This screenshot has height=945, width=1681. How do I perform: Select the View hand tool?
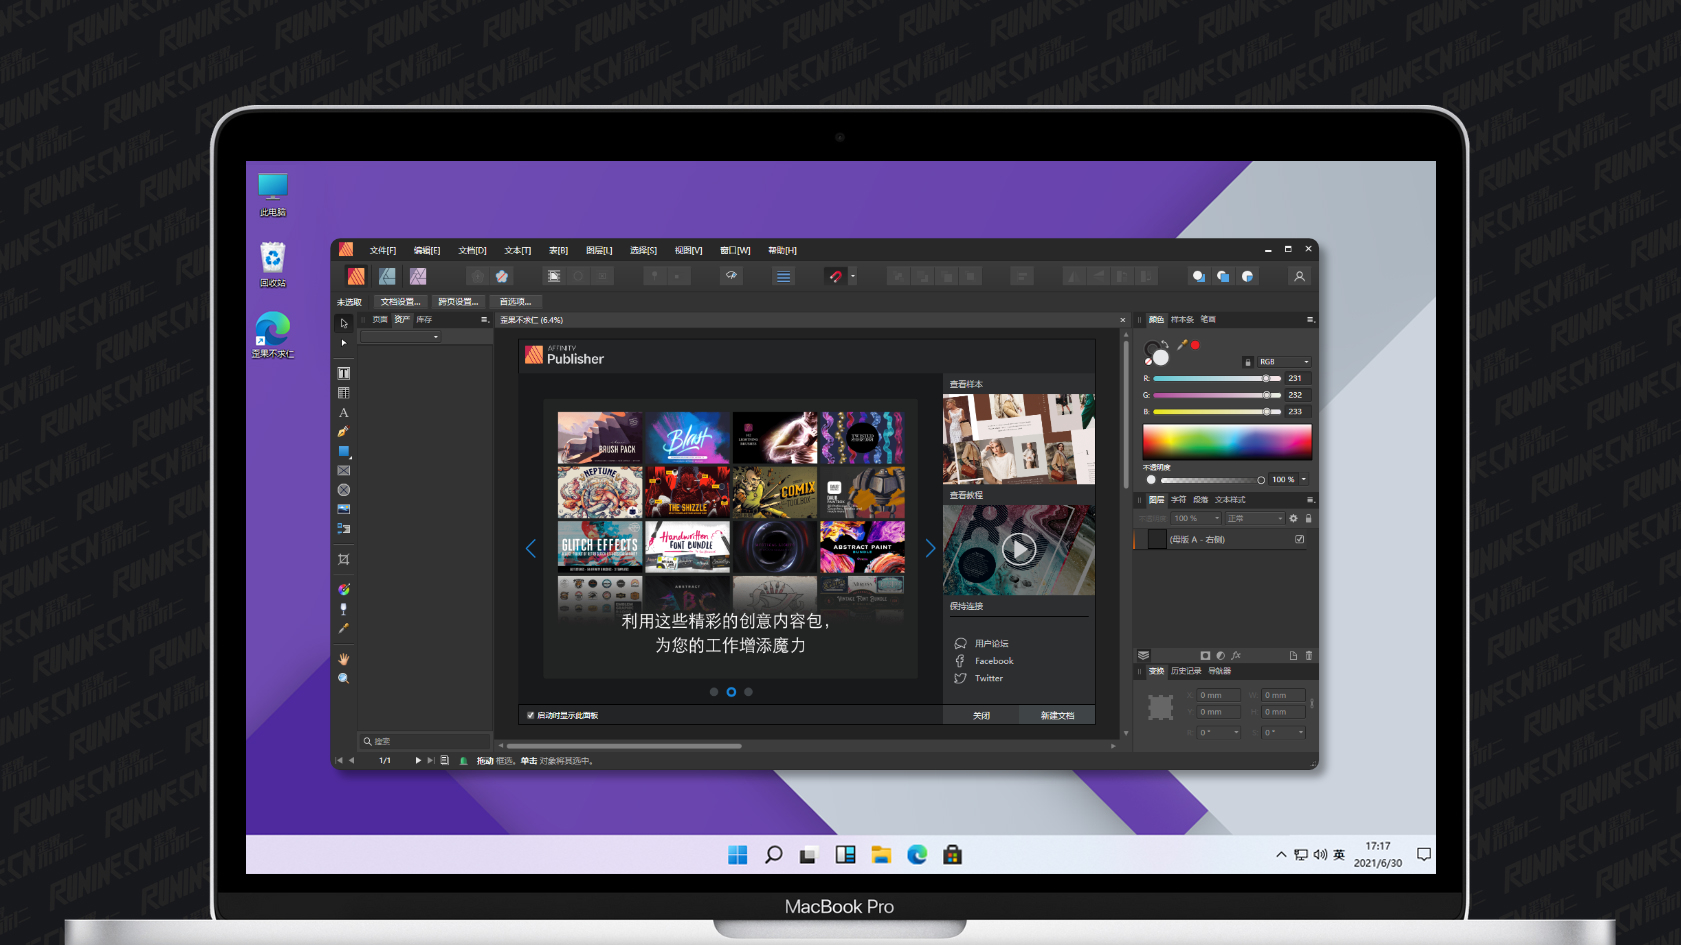click(x=344, y=659)
